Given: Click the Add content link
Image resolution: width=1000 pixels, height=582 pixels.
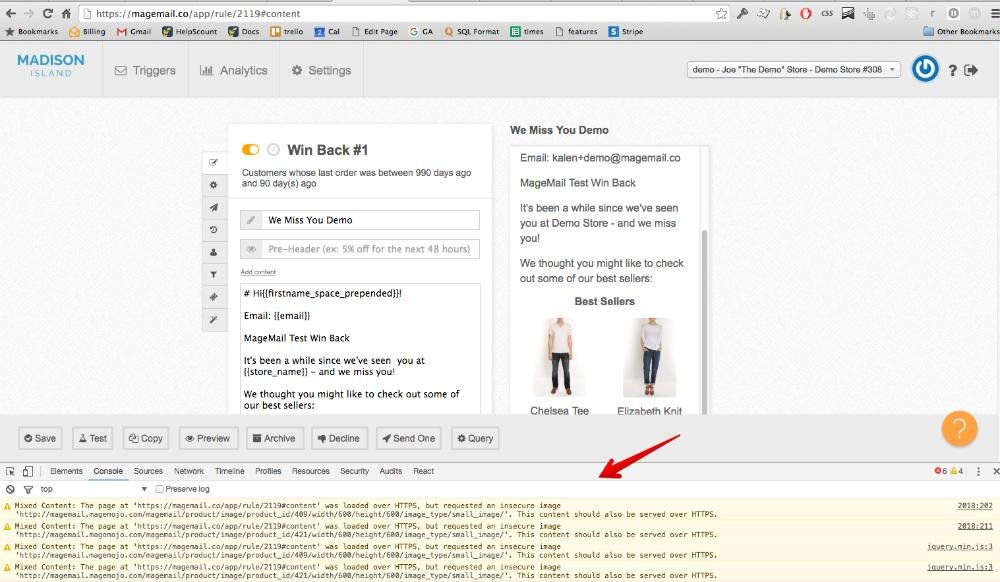Looking at the screenshot, I should tap(258, 272).
